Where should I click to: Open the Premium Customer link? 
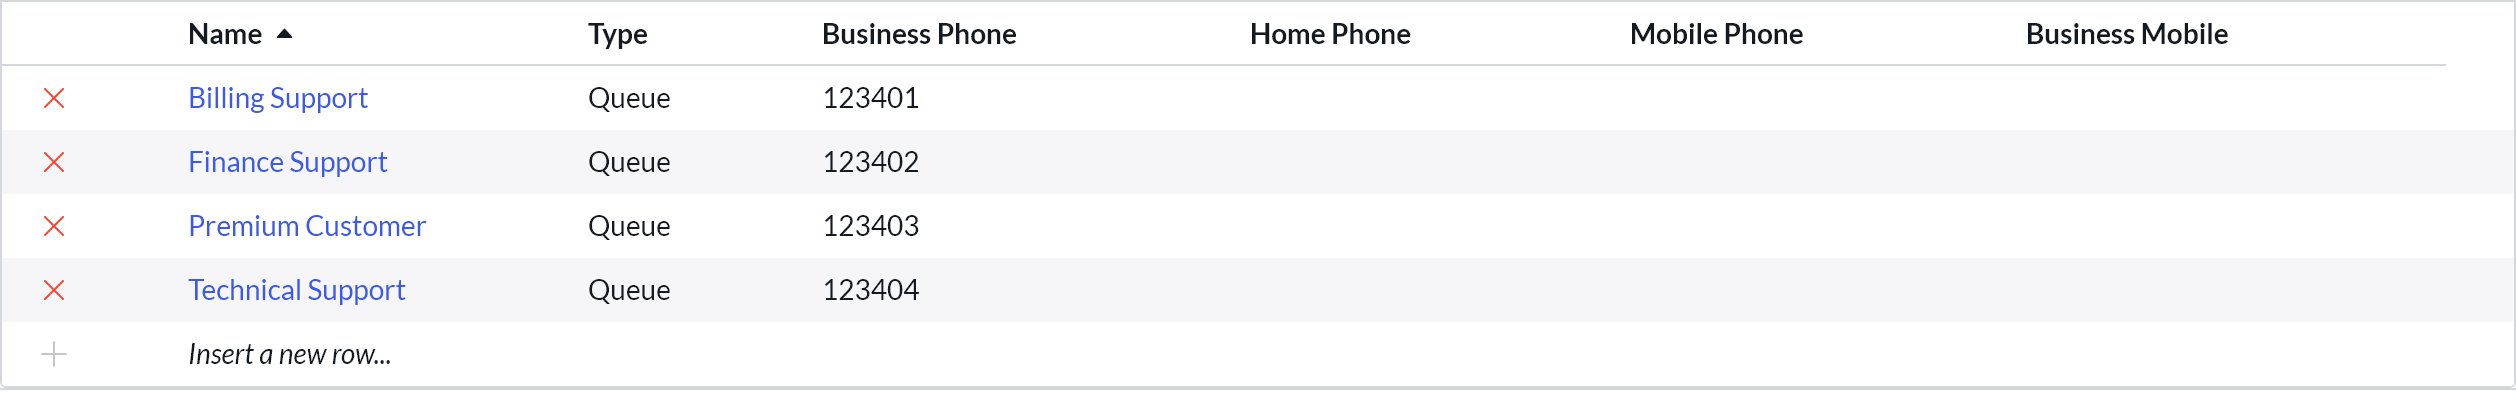pyautogui.click(x=307, y=226)
